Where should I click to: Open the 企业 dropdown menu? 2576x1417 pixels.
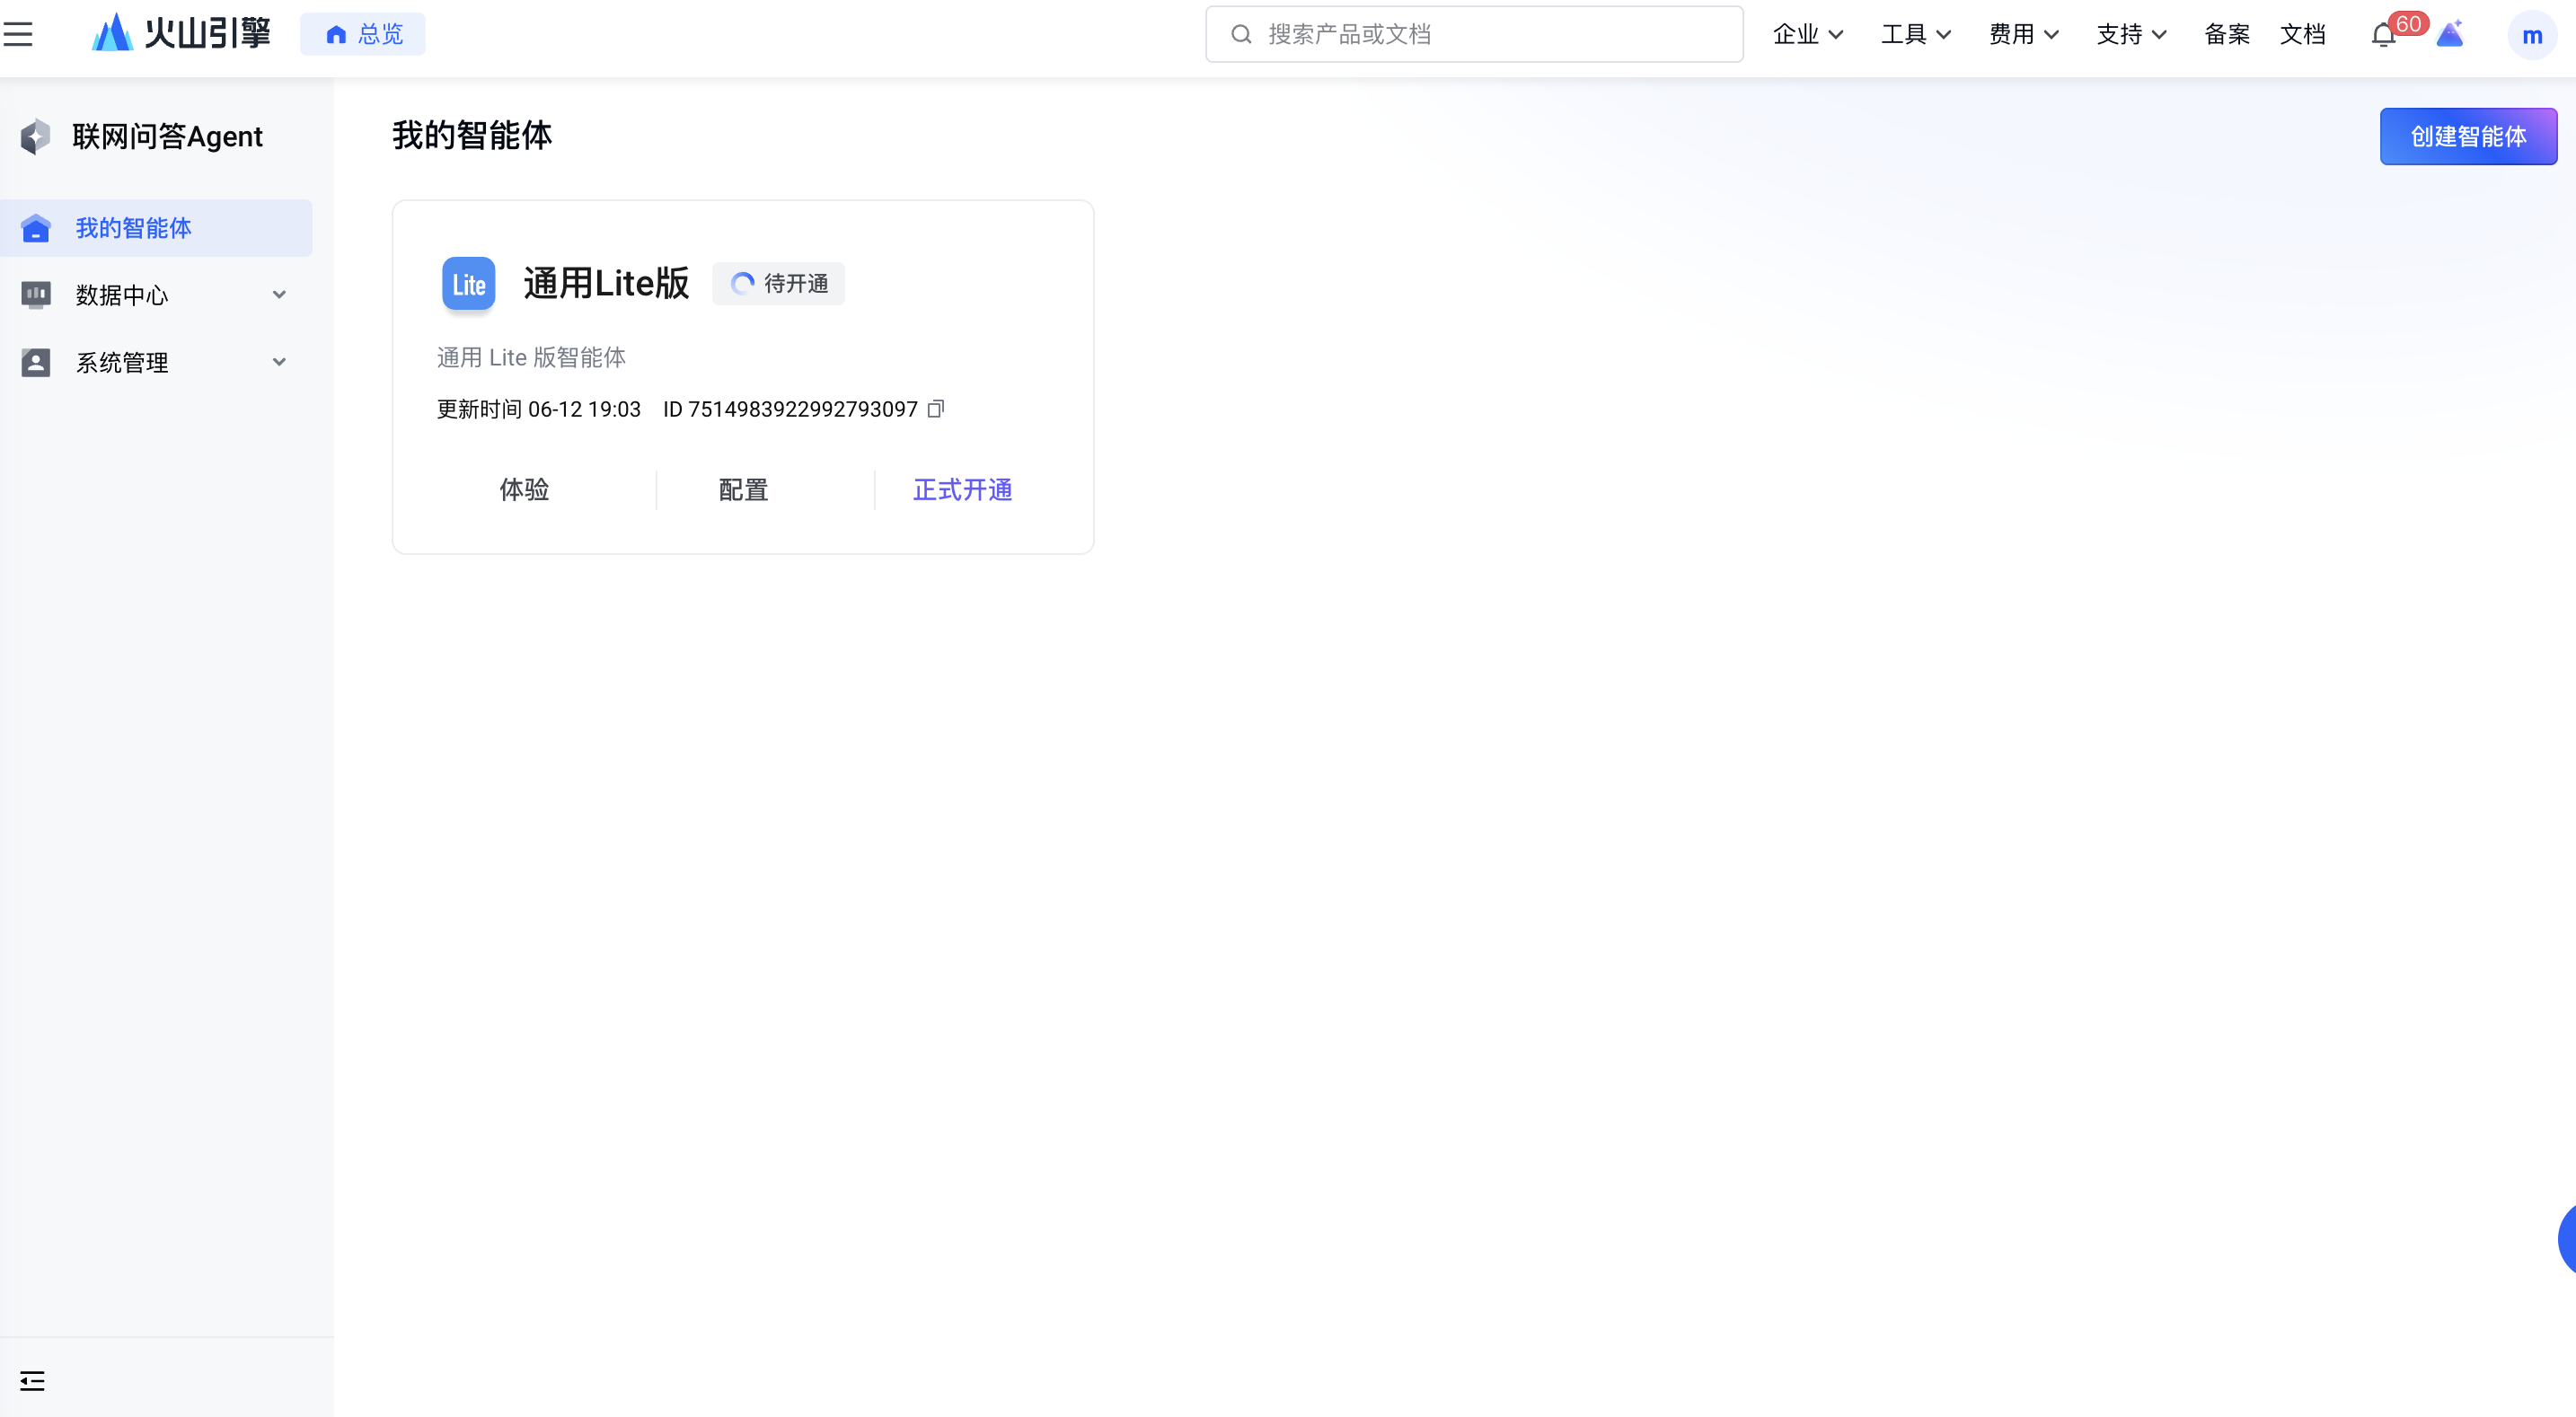1807,35
